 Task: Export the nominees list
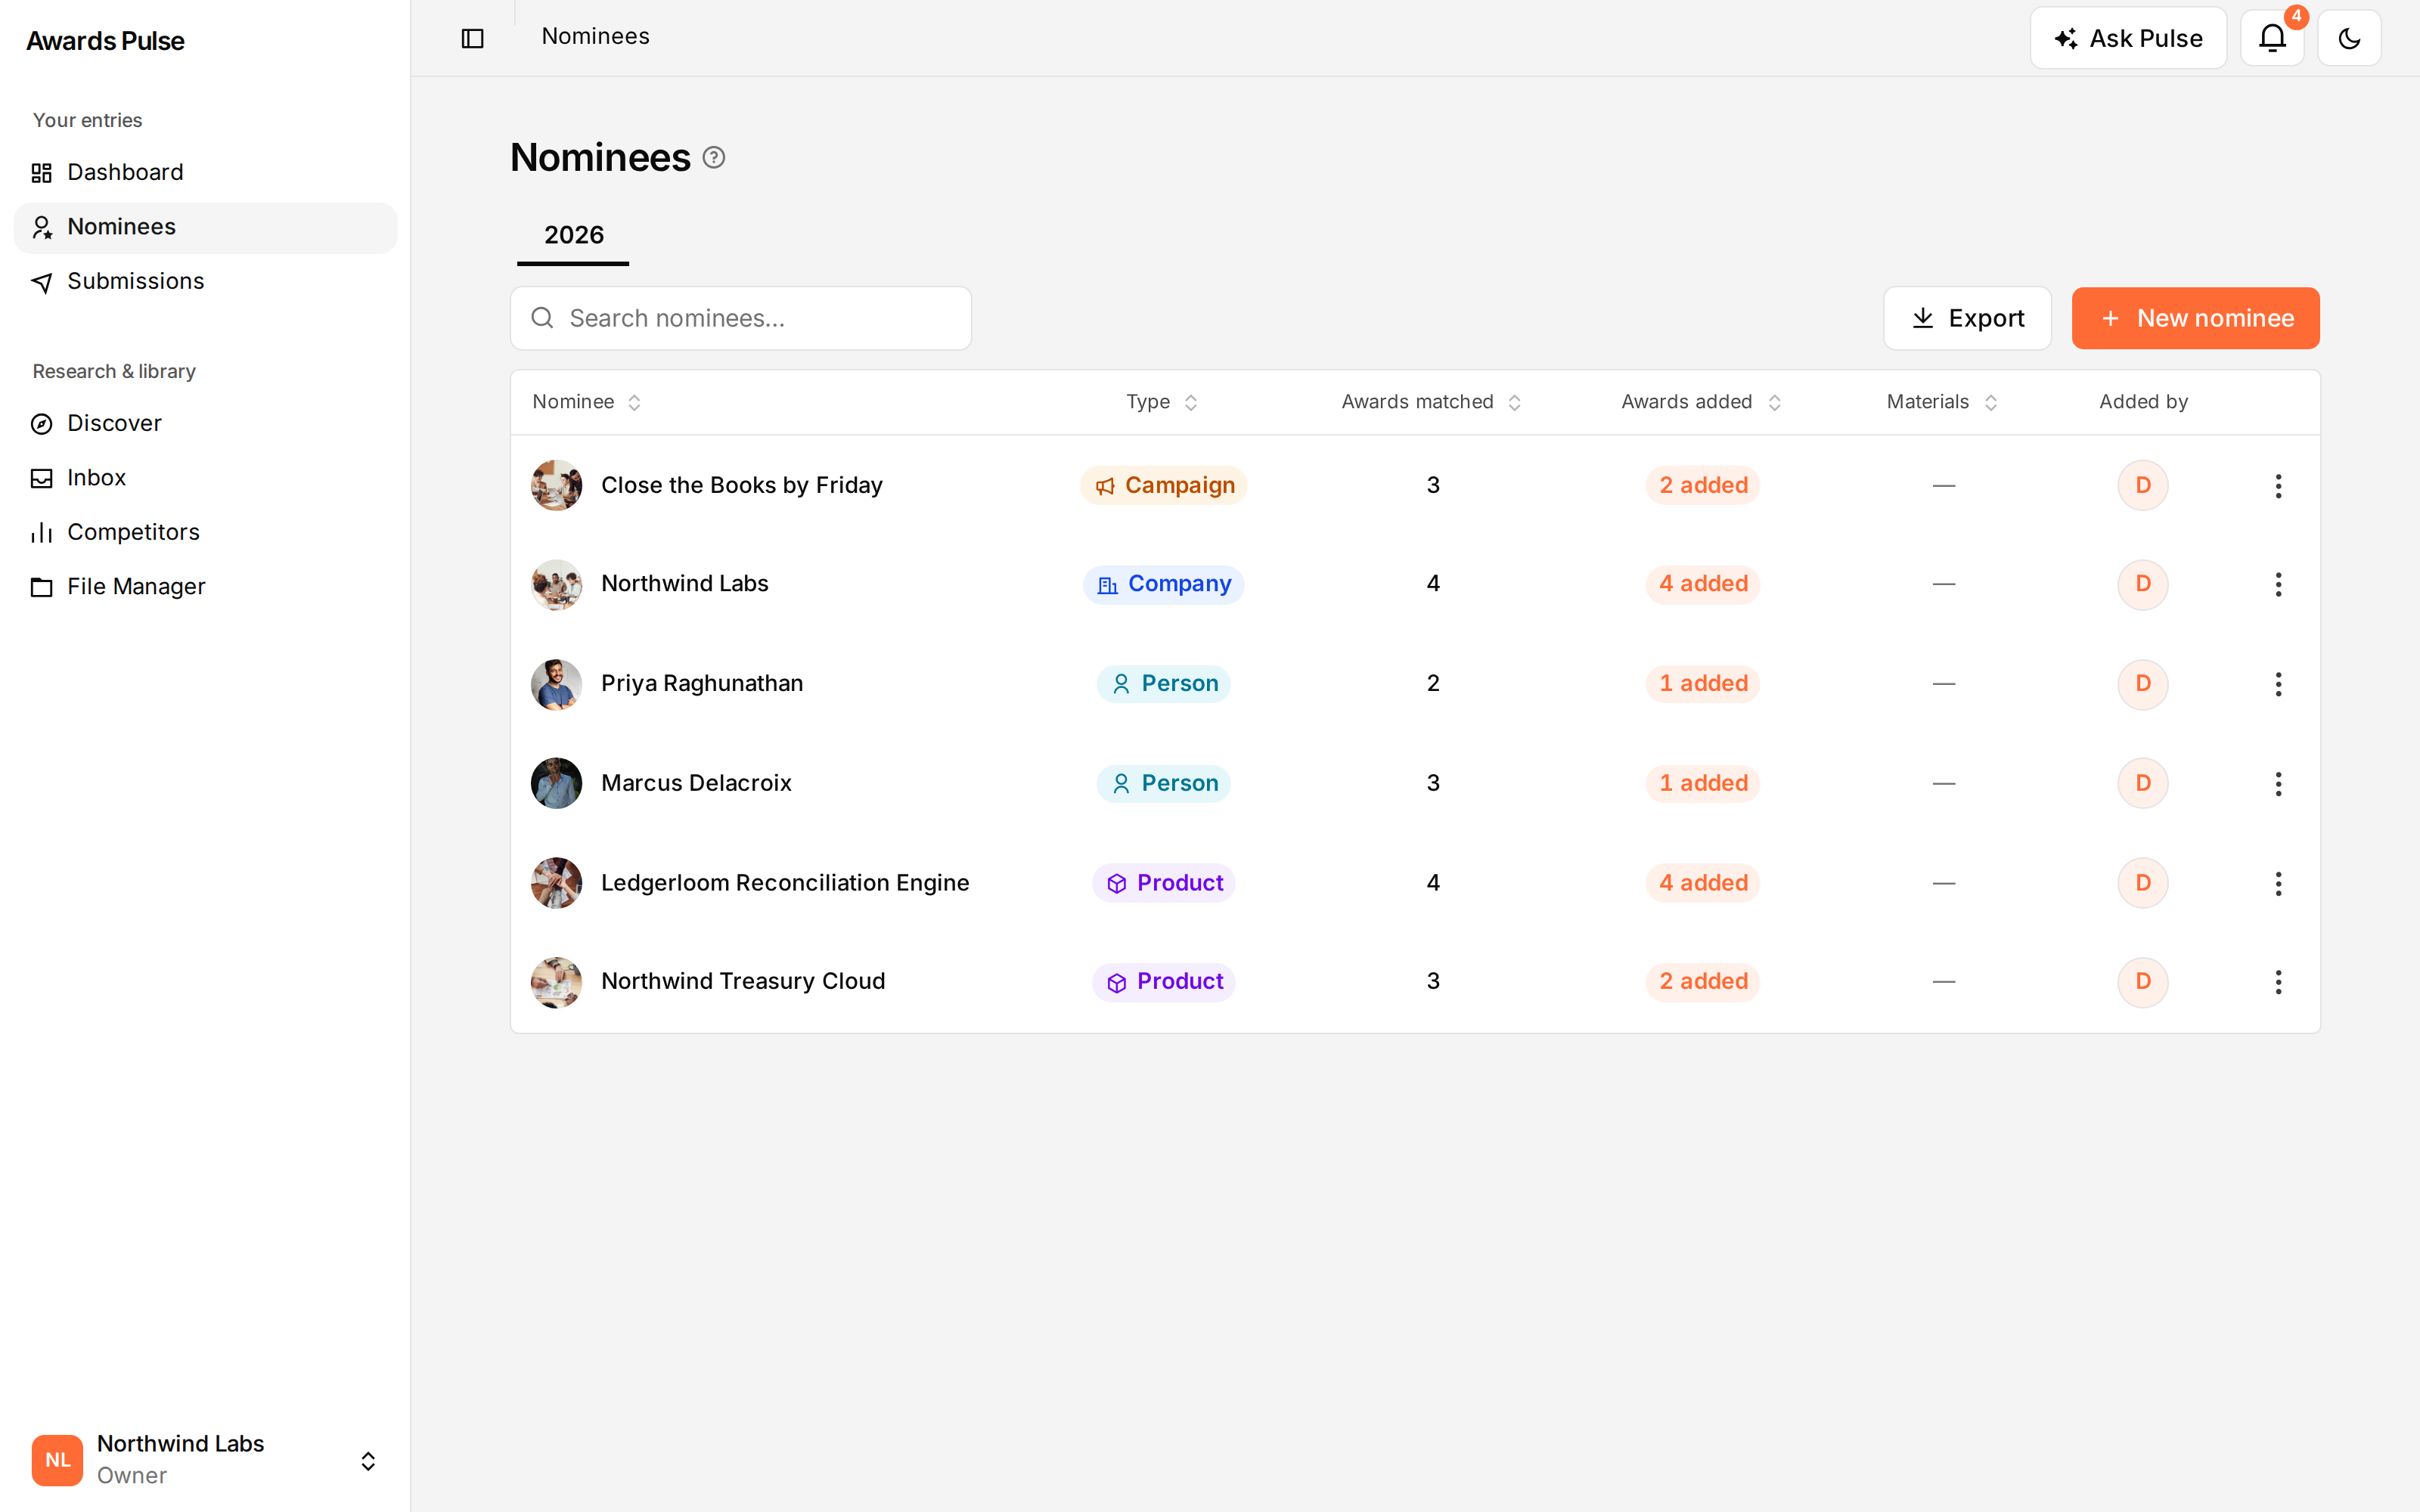[x=1967, y=318]
